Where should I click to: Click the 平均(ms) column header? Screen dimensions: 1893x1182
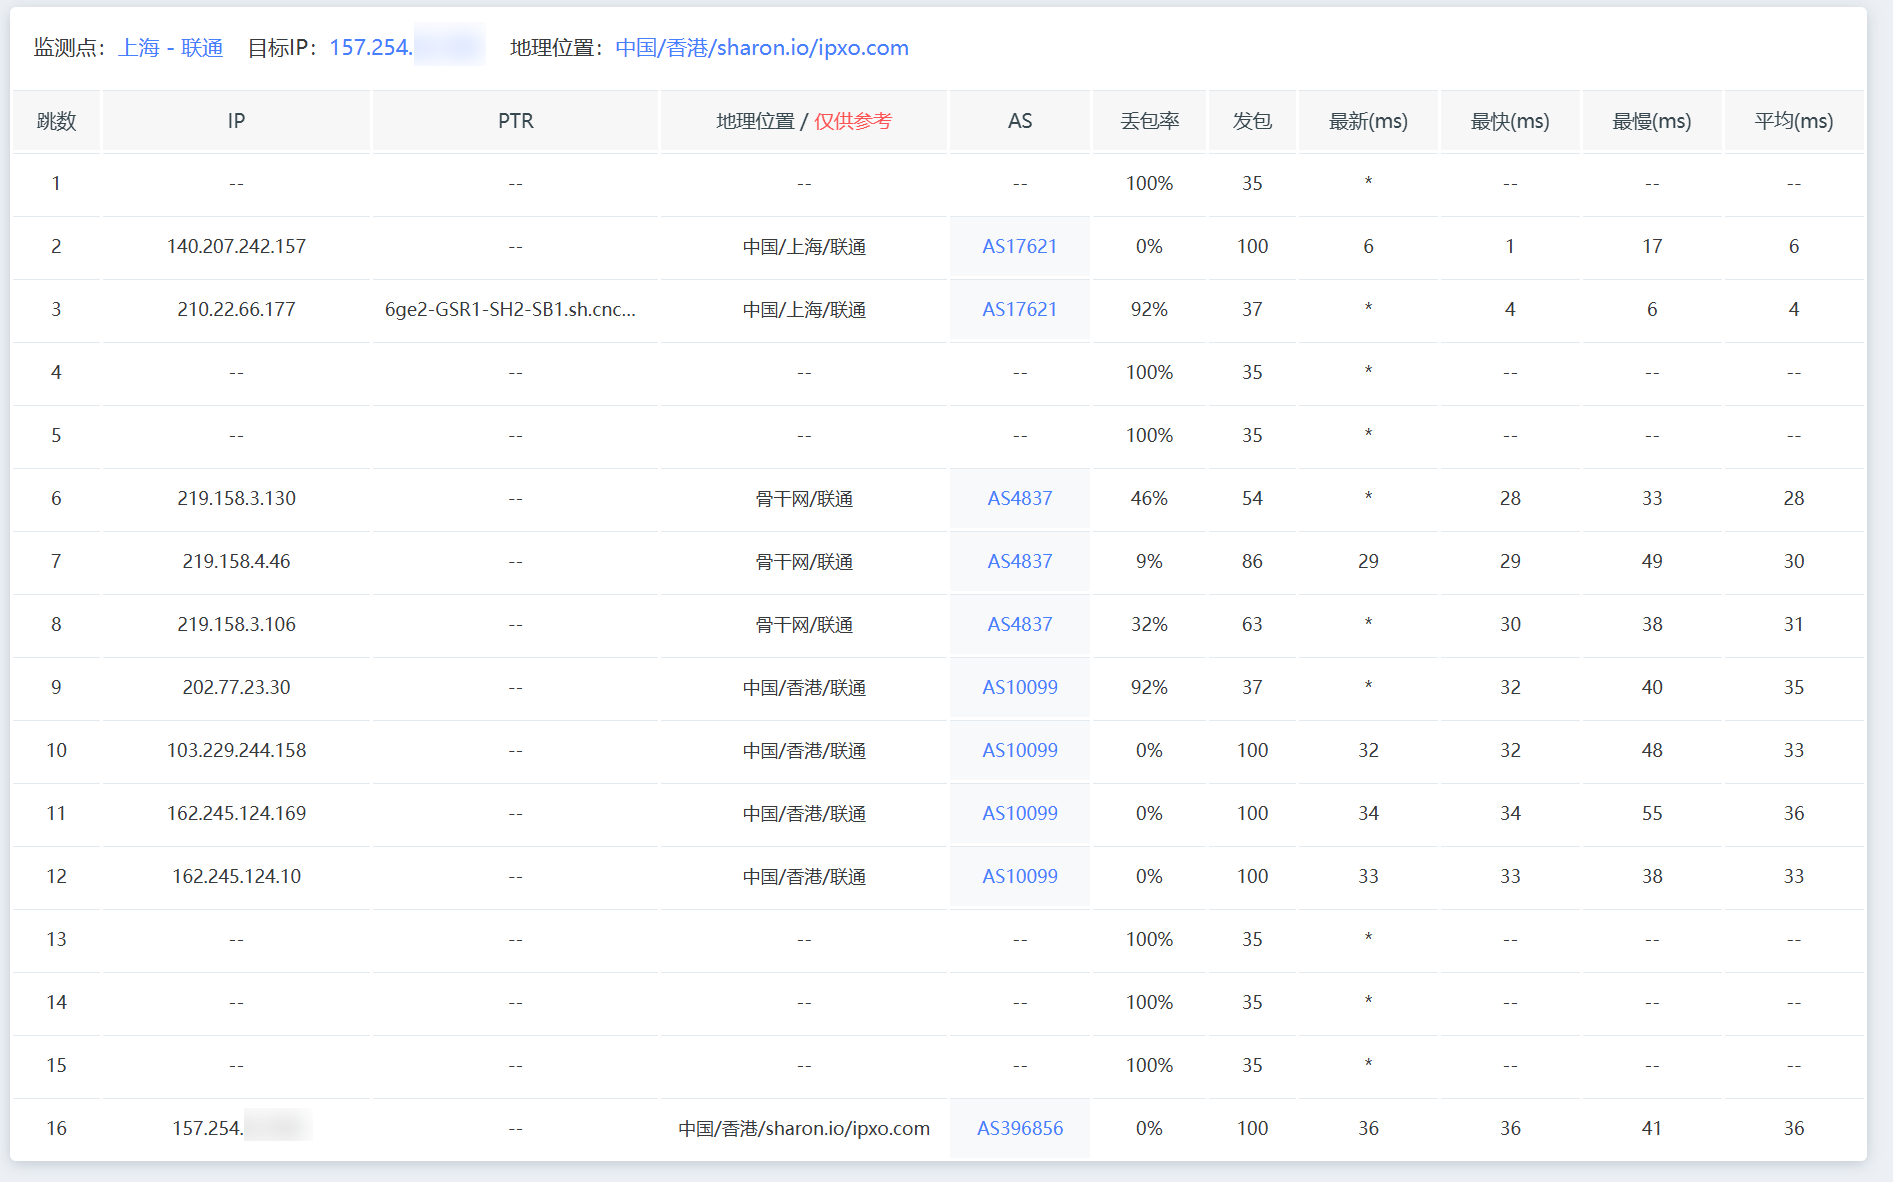pos(1794,121)
